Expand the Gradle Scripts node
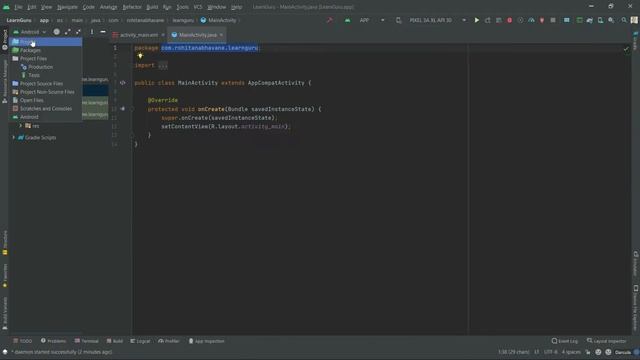 pos(14,138)
